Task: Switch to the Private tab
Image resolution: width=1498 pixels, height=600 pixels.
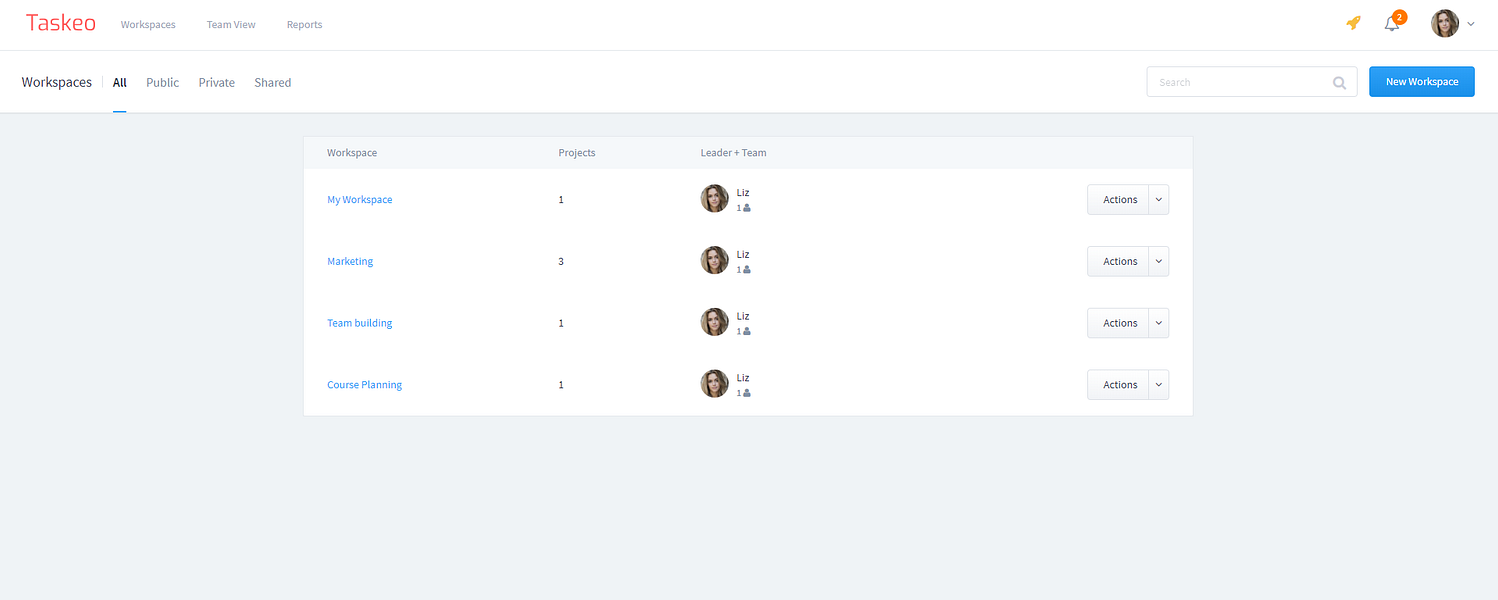Action: point(217,83)
